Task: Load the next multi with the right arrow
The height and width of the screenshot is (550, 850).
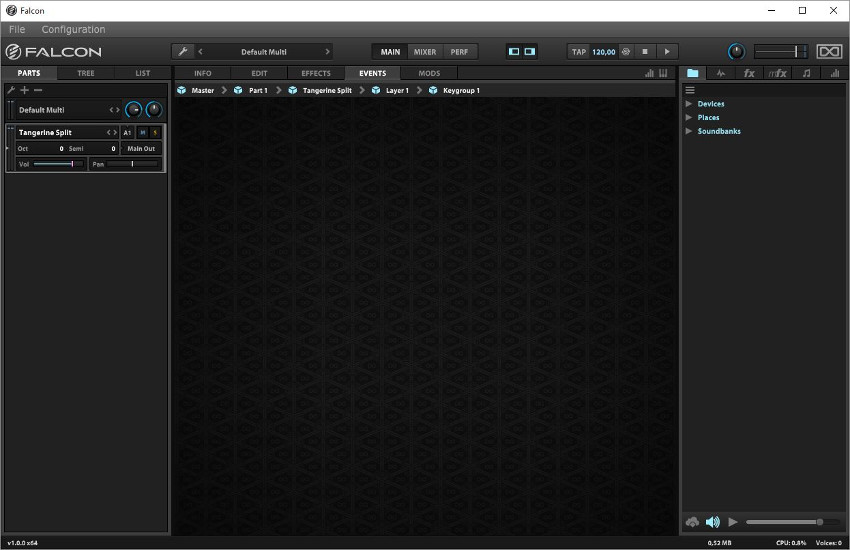Action: click(x=327, y=51)
